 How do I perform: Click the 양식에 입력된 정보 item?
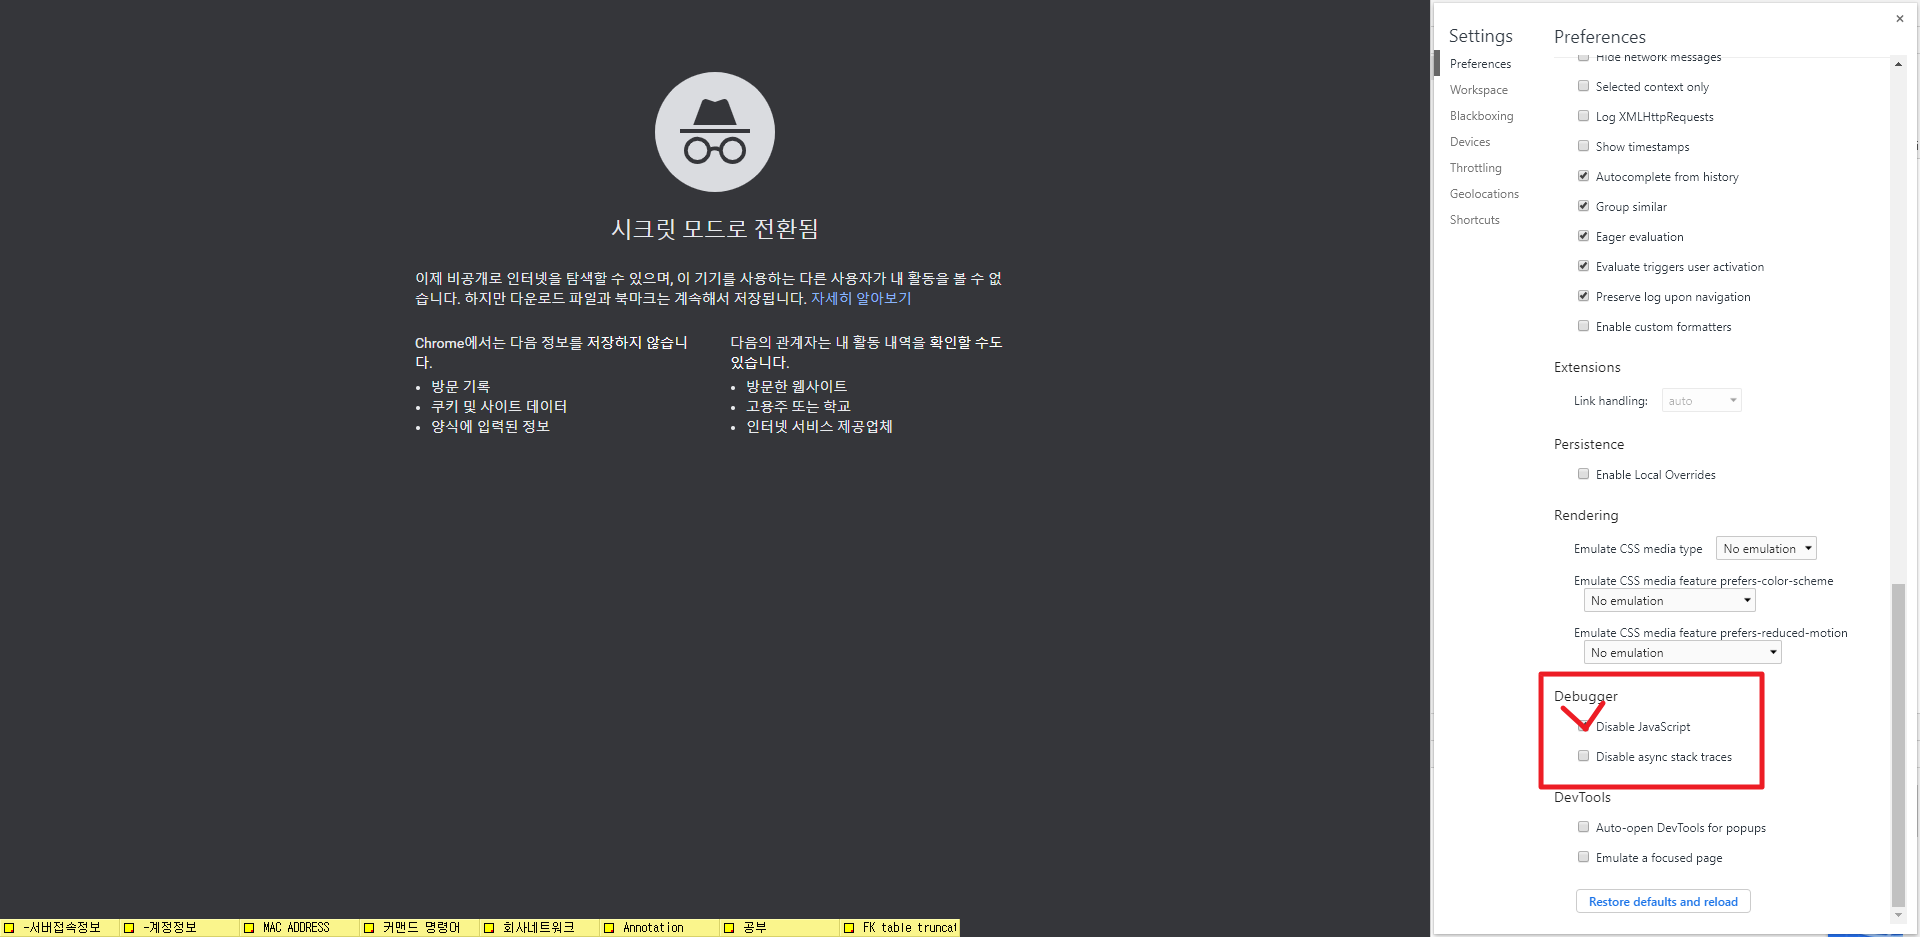pyautogui.click(x=490, y=426)
